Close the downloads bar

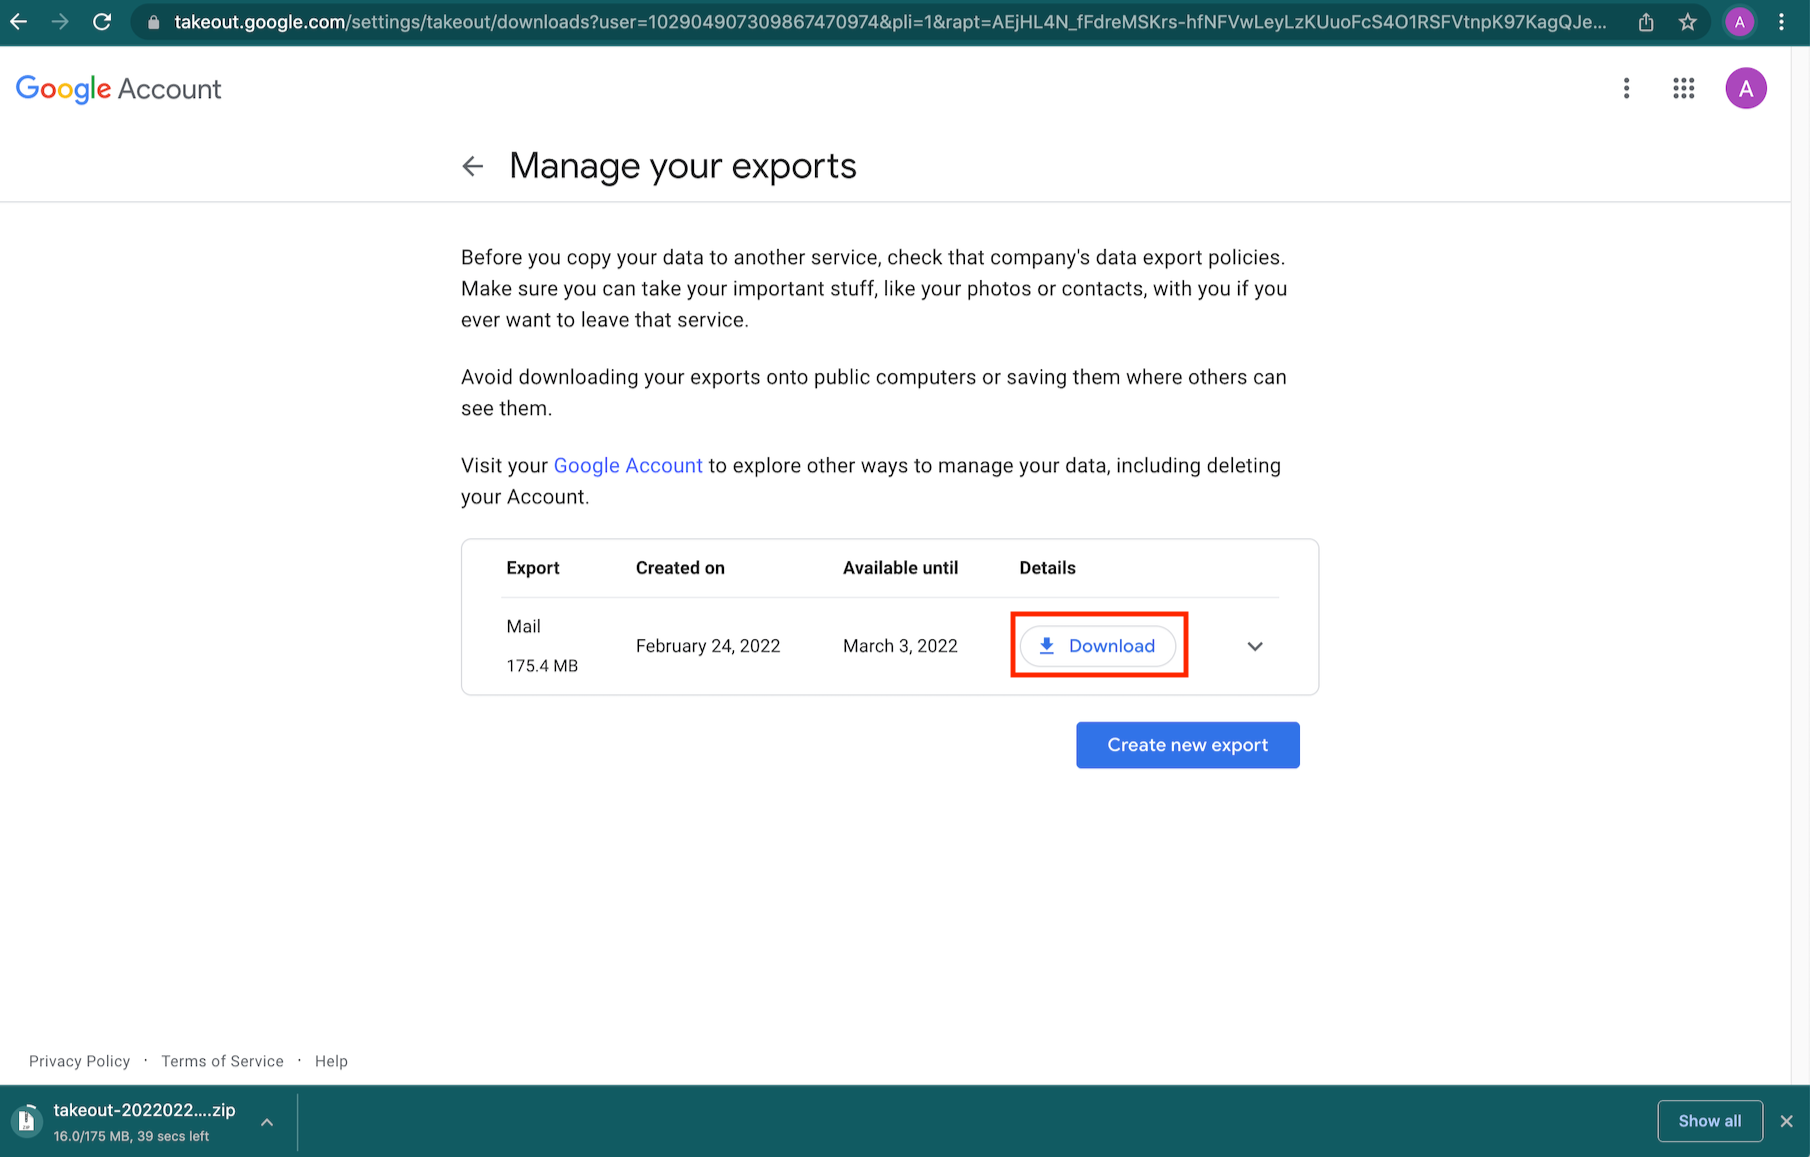coord(1786,1121)
